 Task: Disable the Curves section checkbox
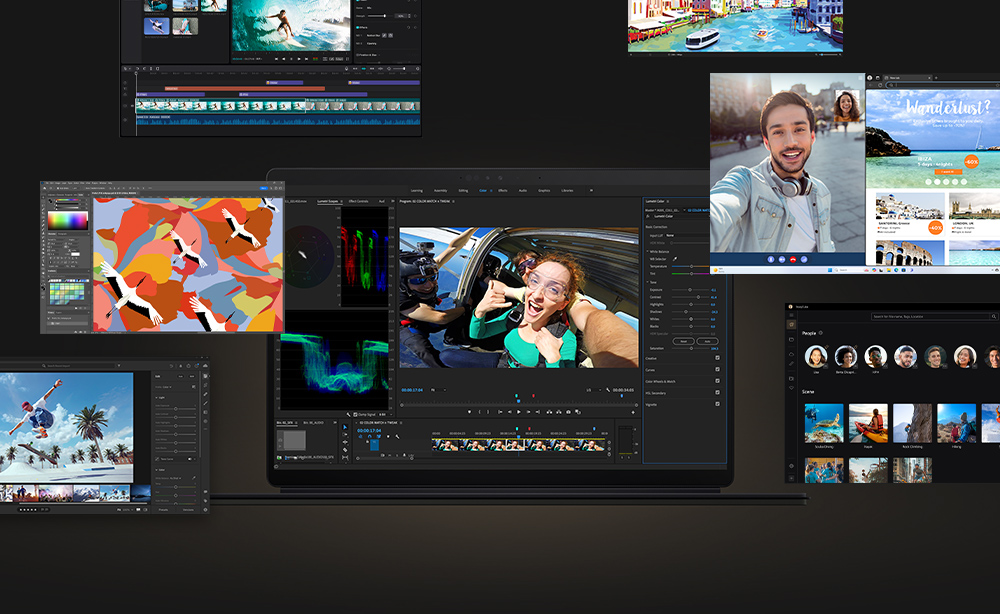(x=717, y=369)
